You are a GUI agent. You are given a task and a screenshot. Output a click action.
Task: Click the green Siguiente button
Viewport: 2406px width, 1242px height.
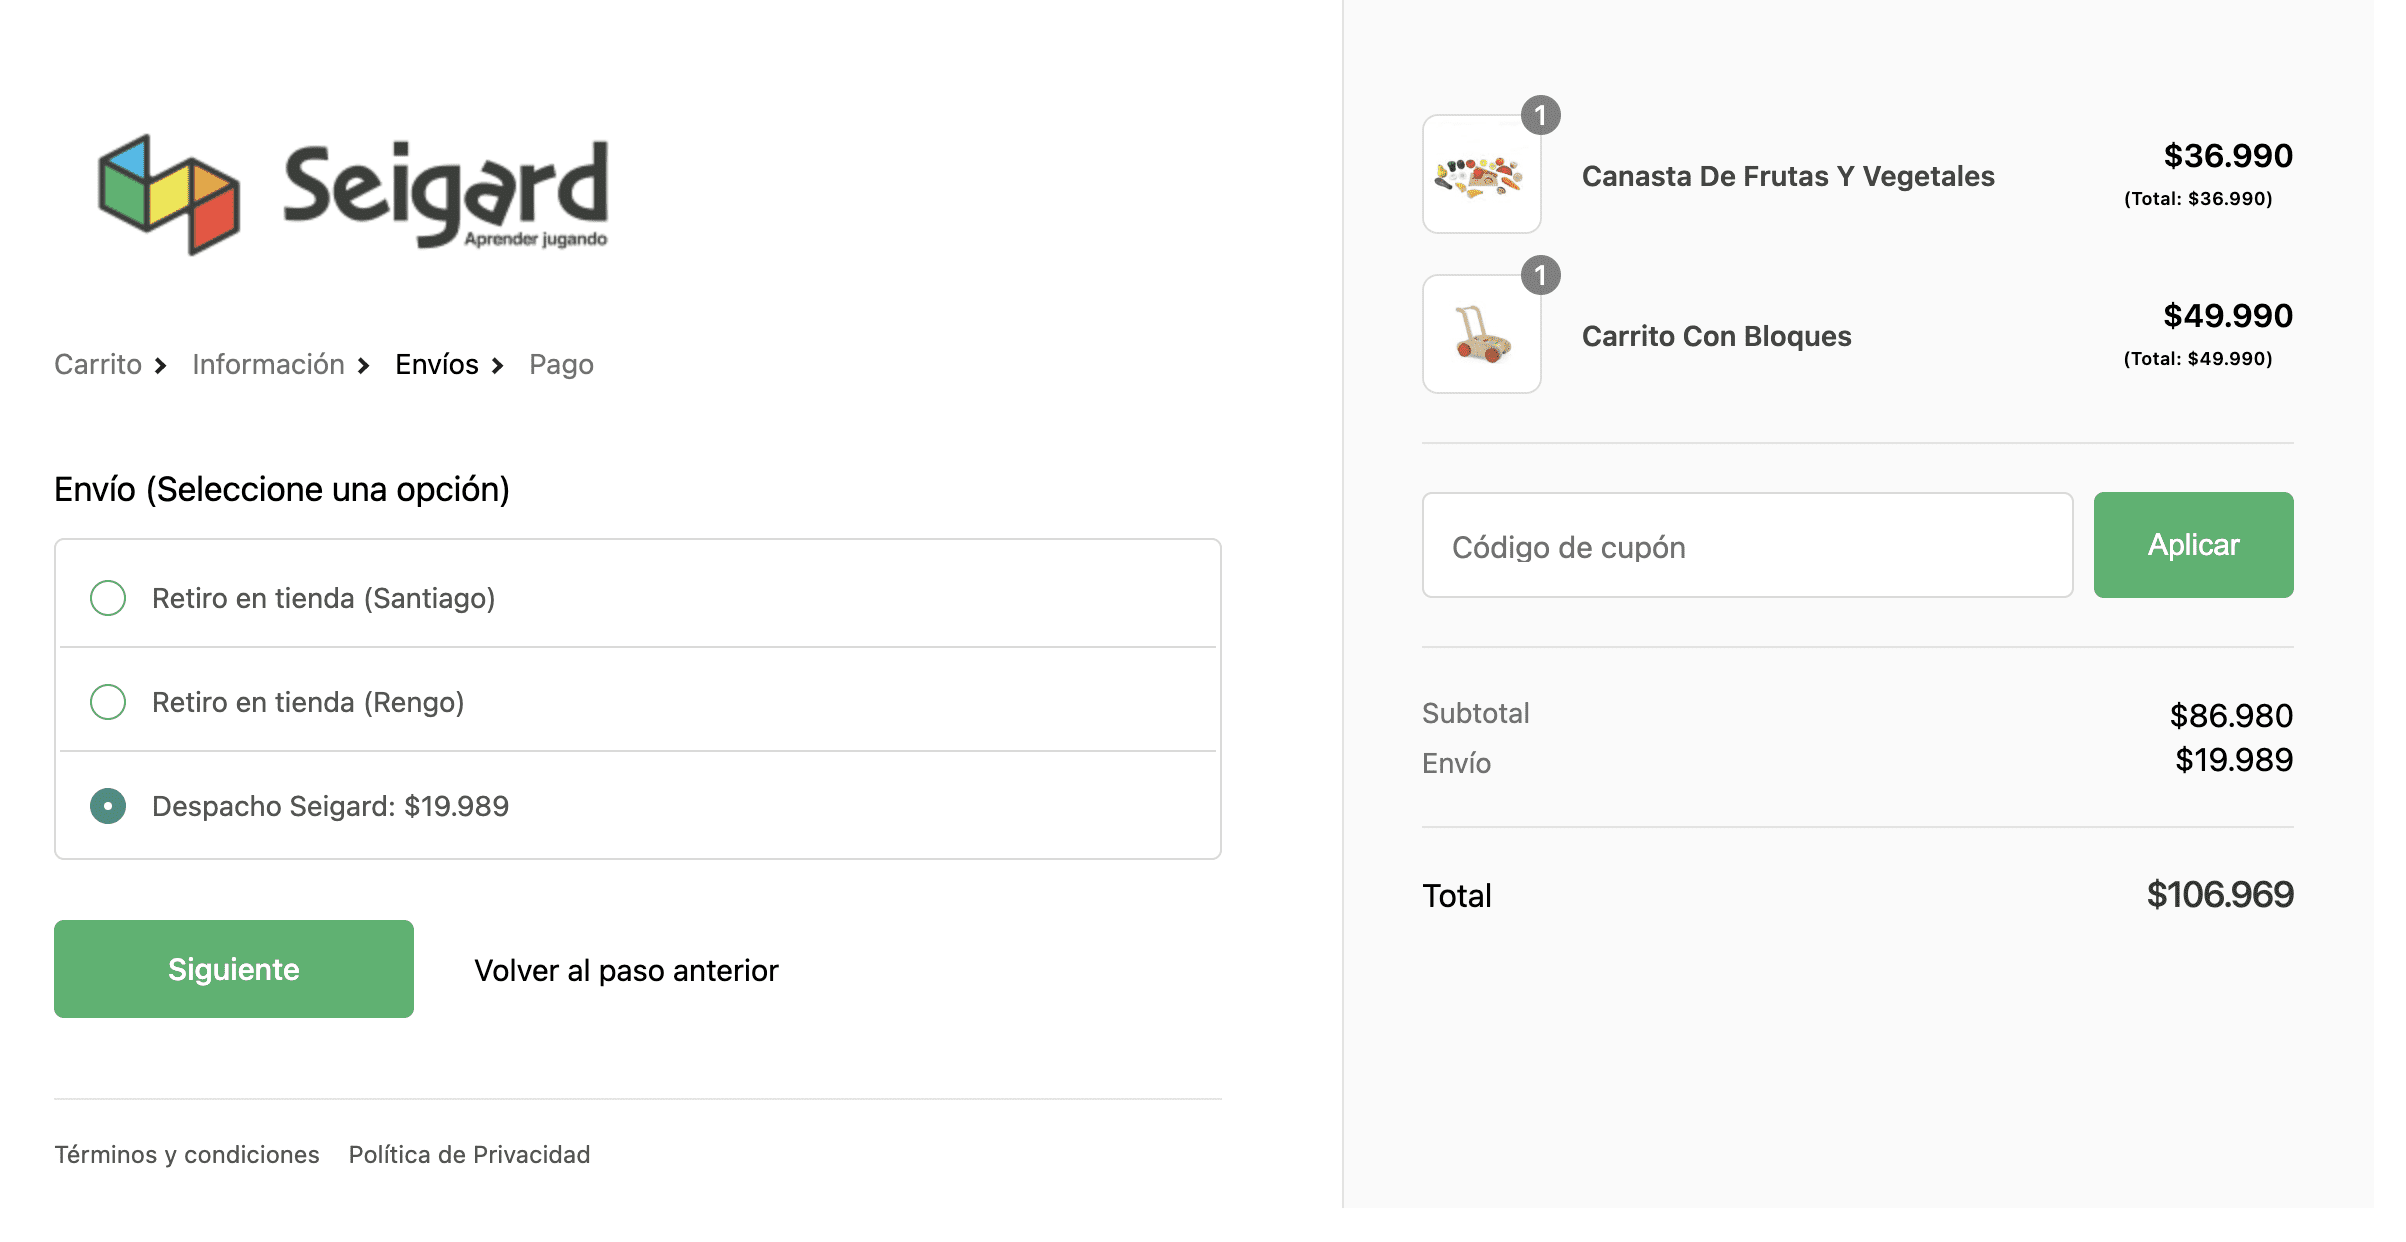tap(234, 969)
